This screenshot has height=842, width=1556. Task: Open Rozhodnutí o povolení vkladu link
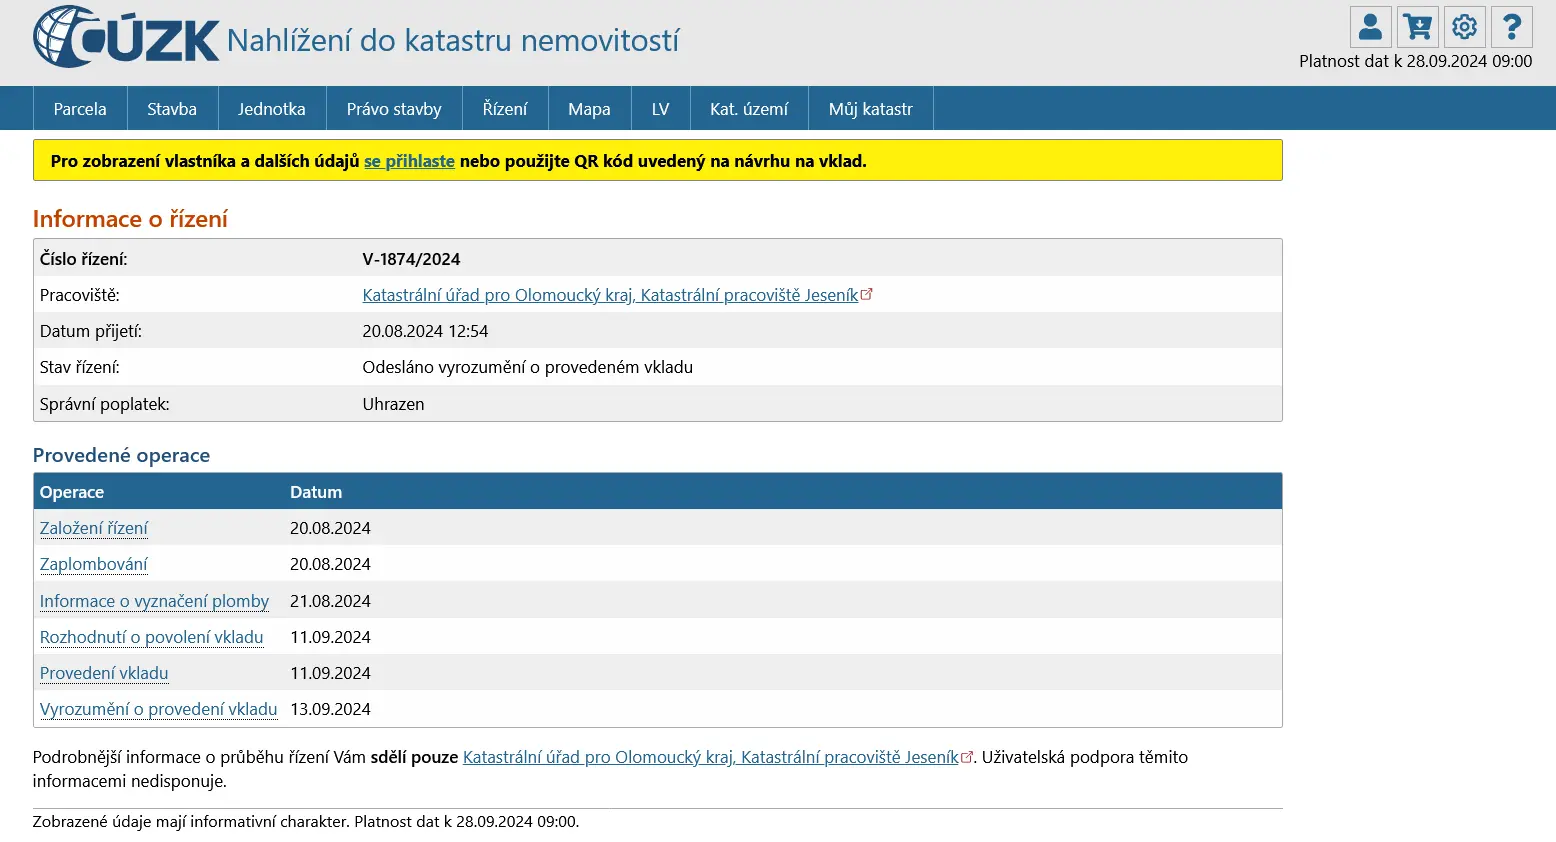click(x=152, y=637)
